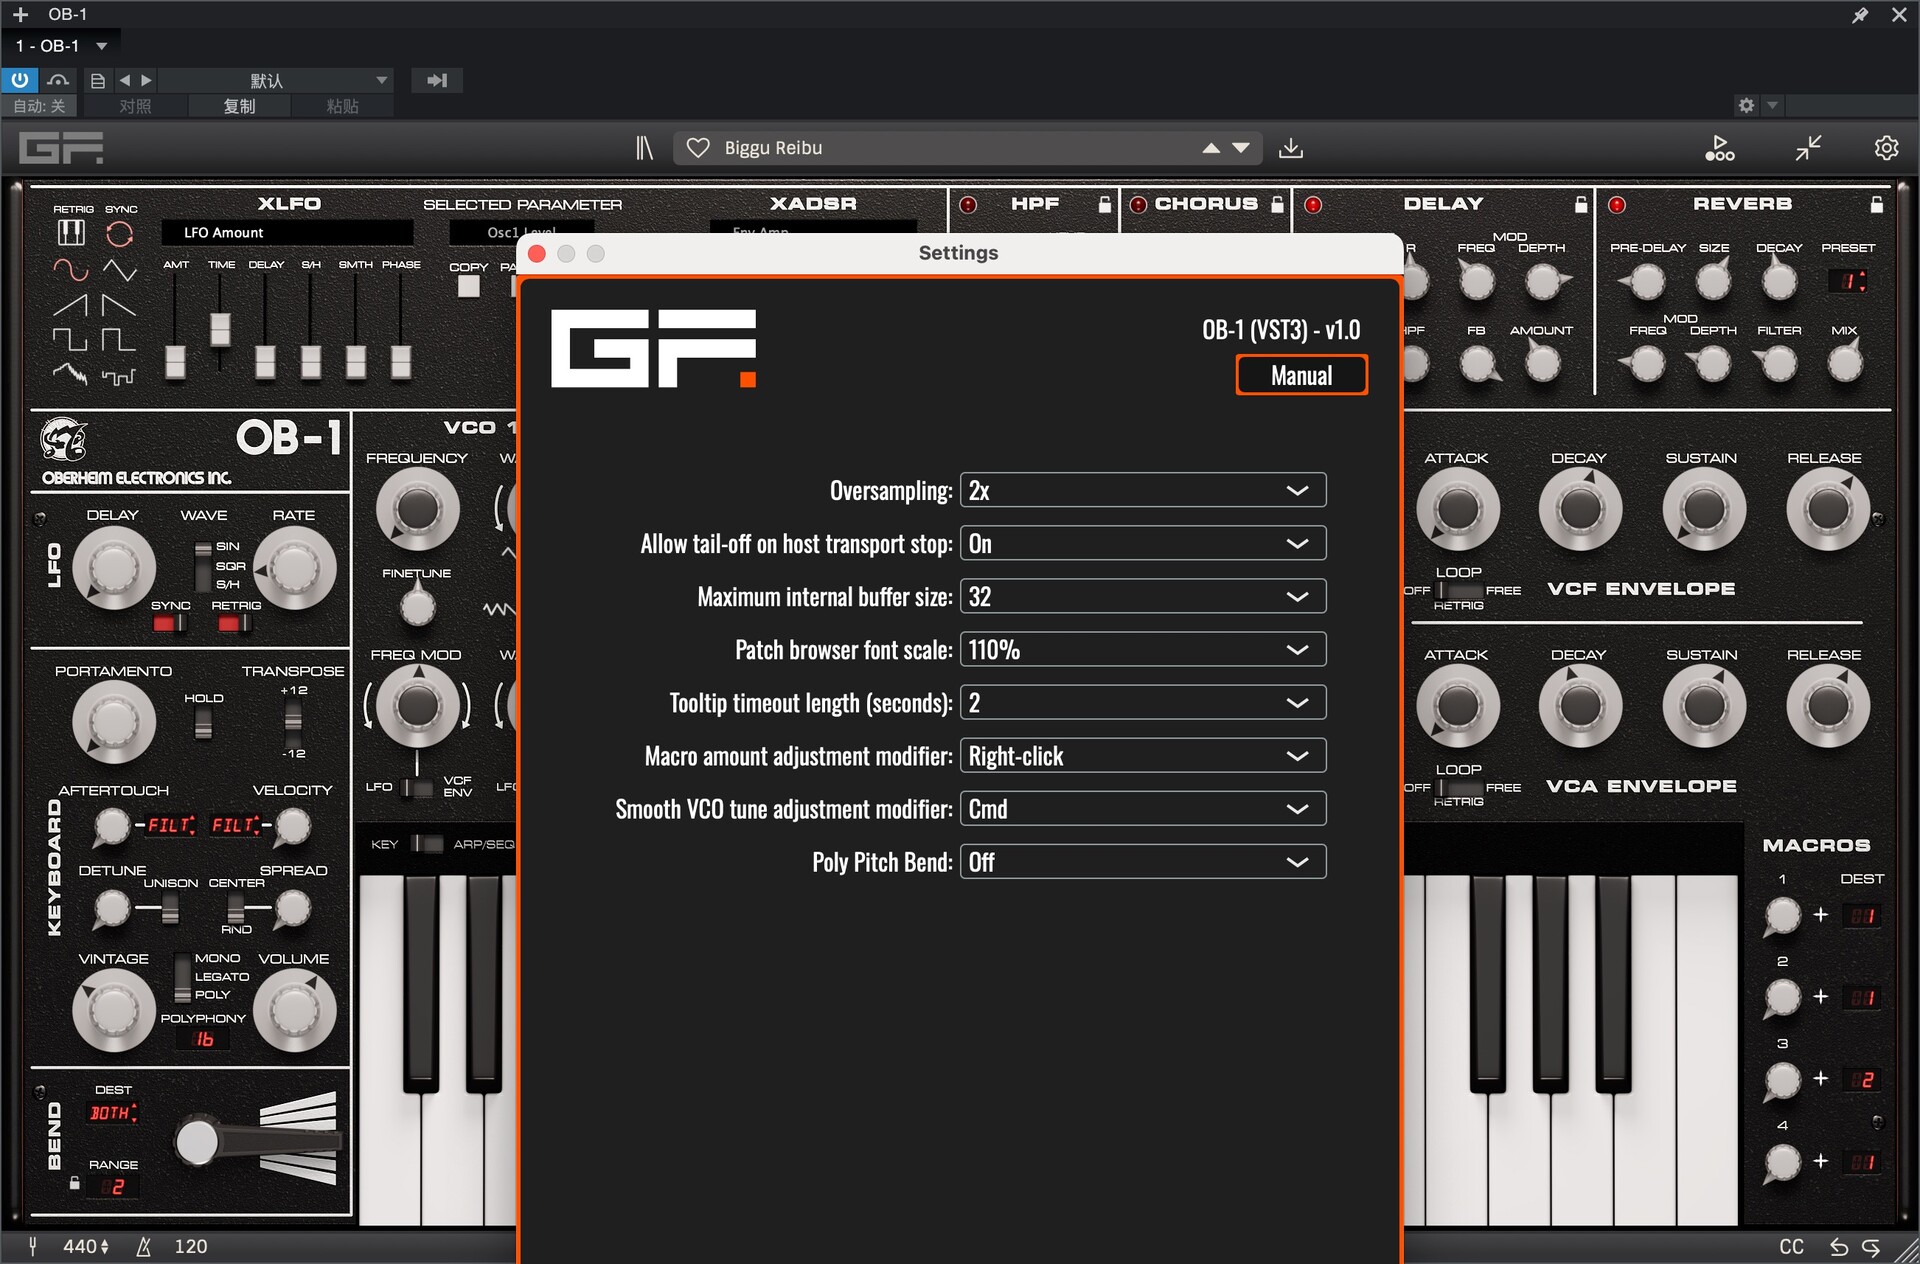The image size is (1920, 1264).
Task: Select the triangle wave XLFO shape
Action: point(119,269)
